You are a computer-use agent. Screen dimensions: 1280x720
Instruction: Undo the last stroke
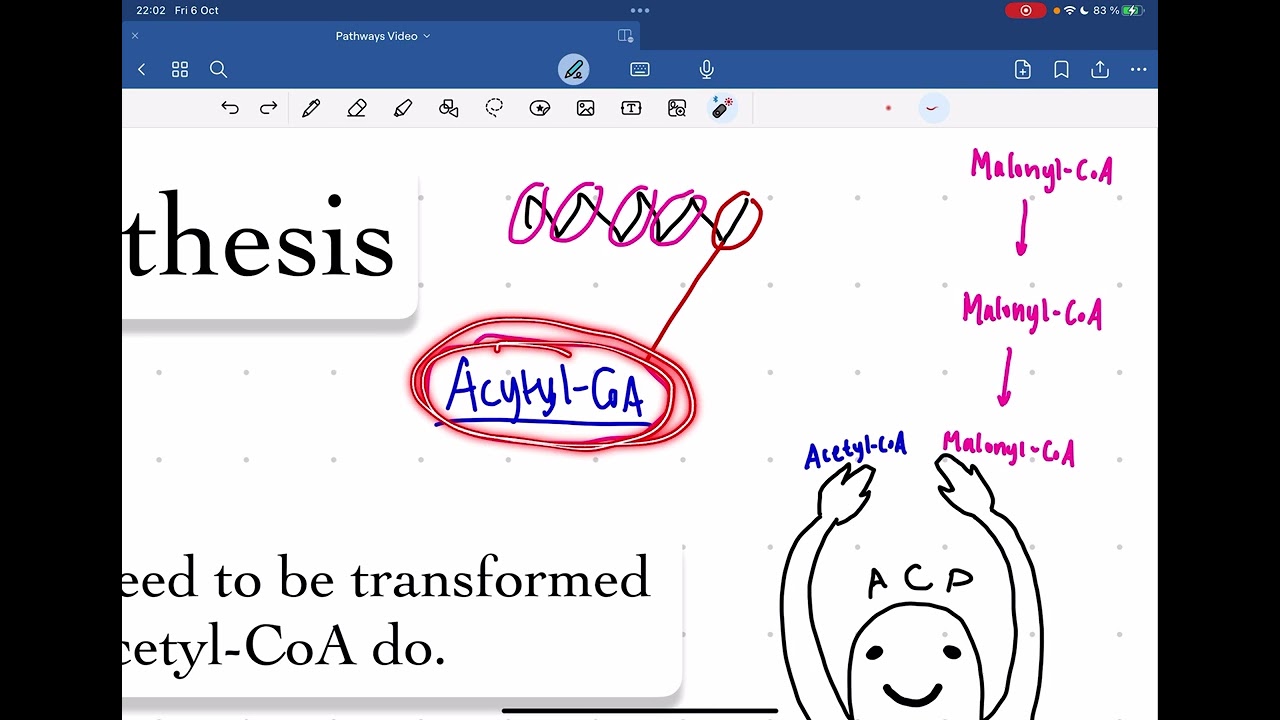[230, 108]
